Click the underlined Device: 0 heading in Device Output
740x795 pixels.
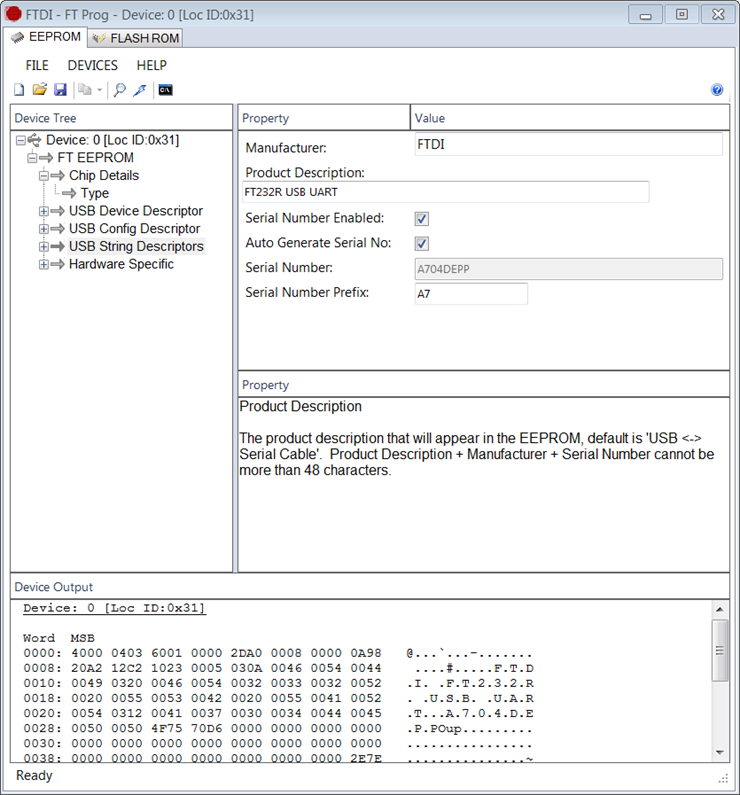(x=114, y=608)
